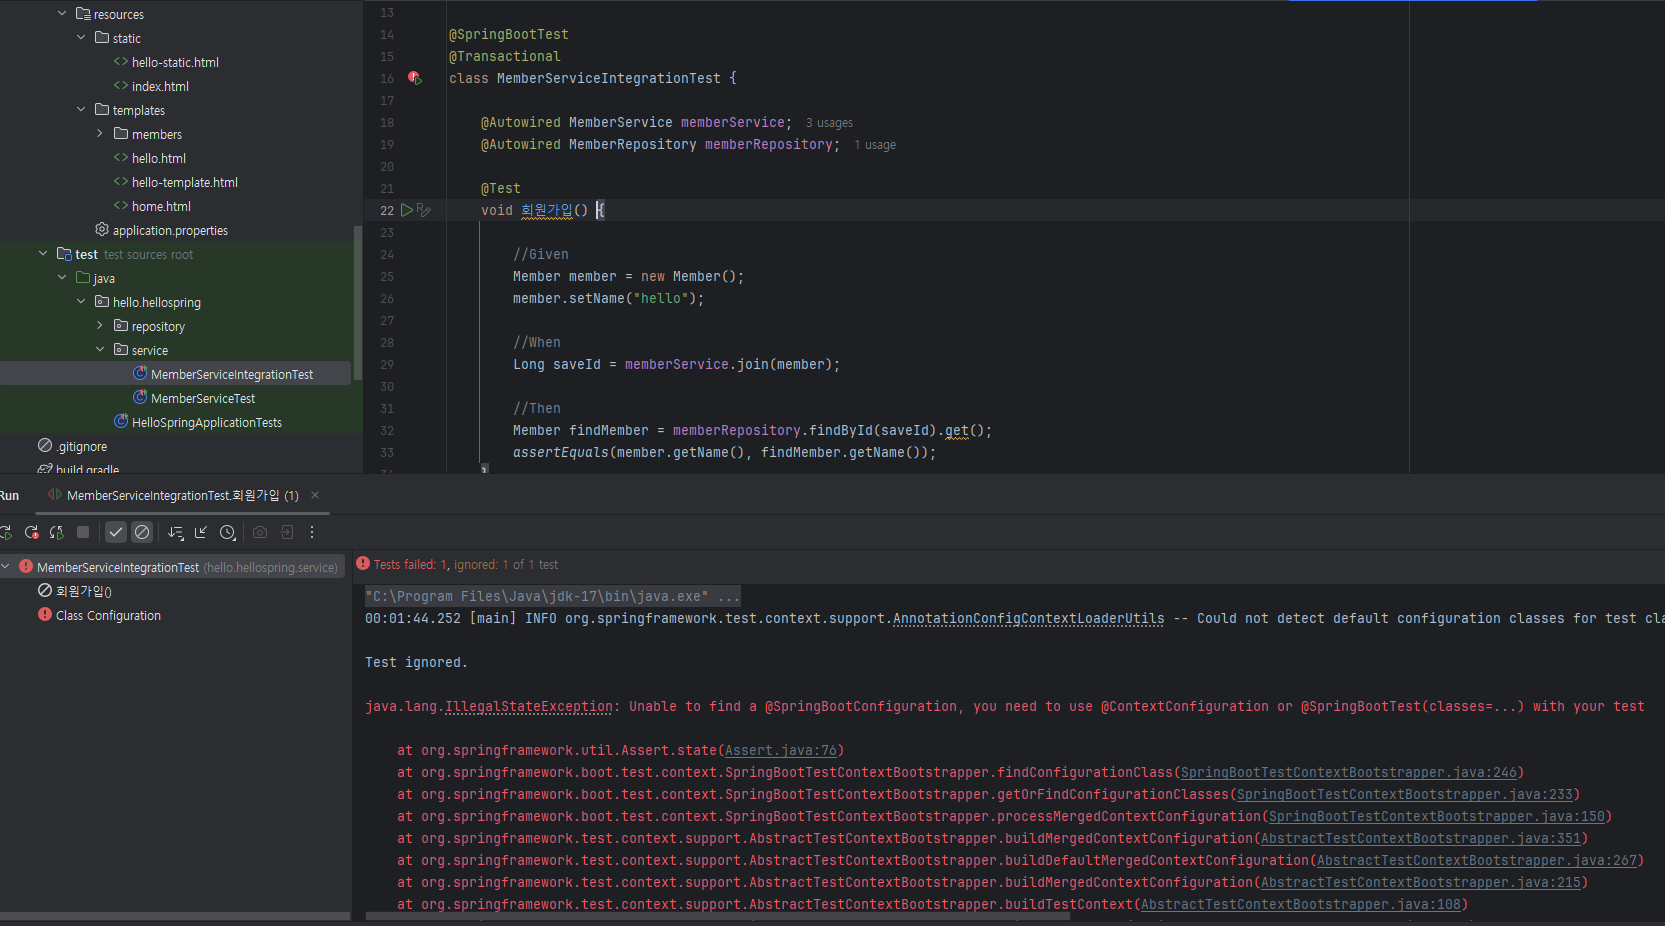The image size is (1665, 926).
Task: Open Test History clock icon
Action: (228, 532)
